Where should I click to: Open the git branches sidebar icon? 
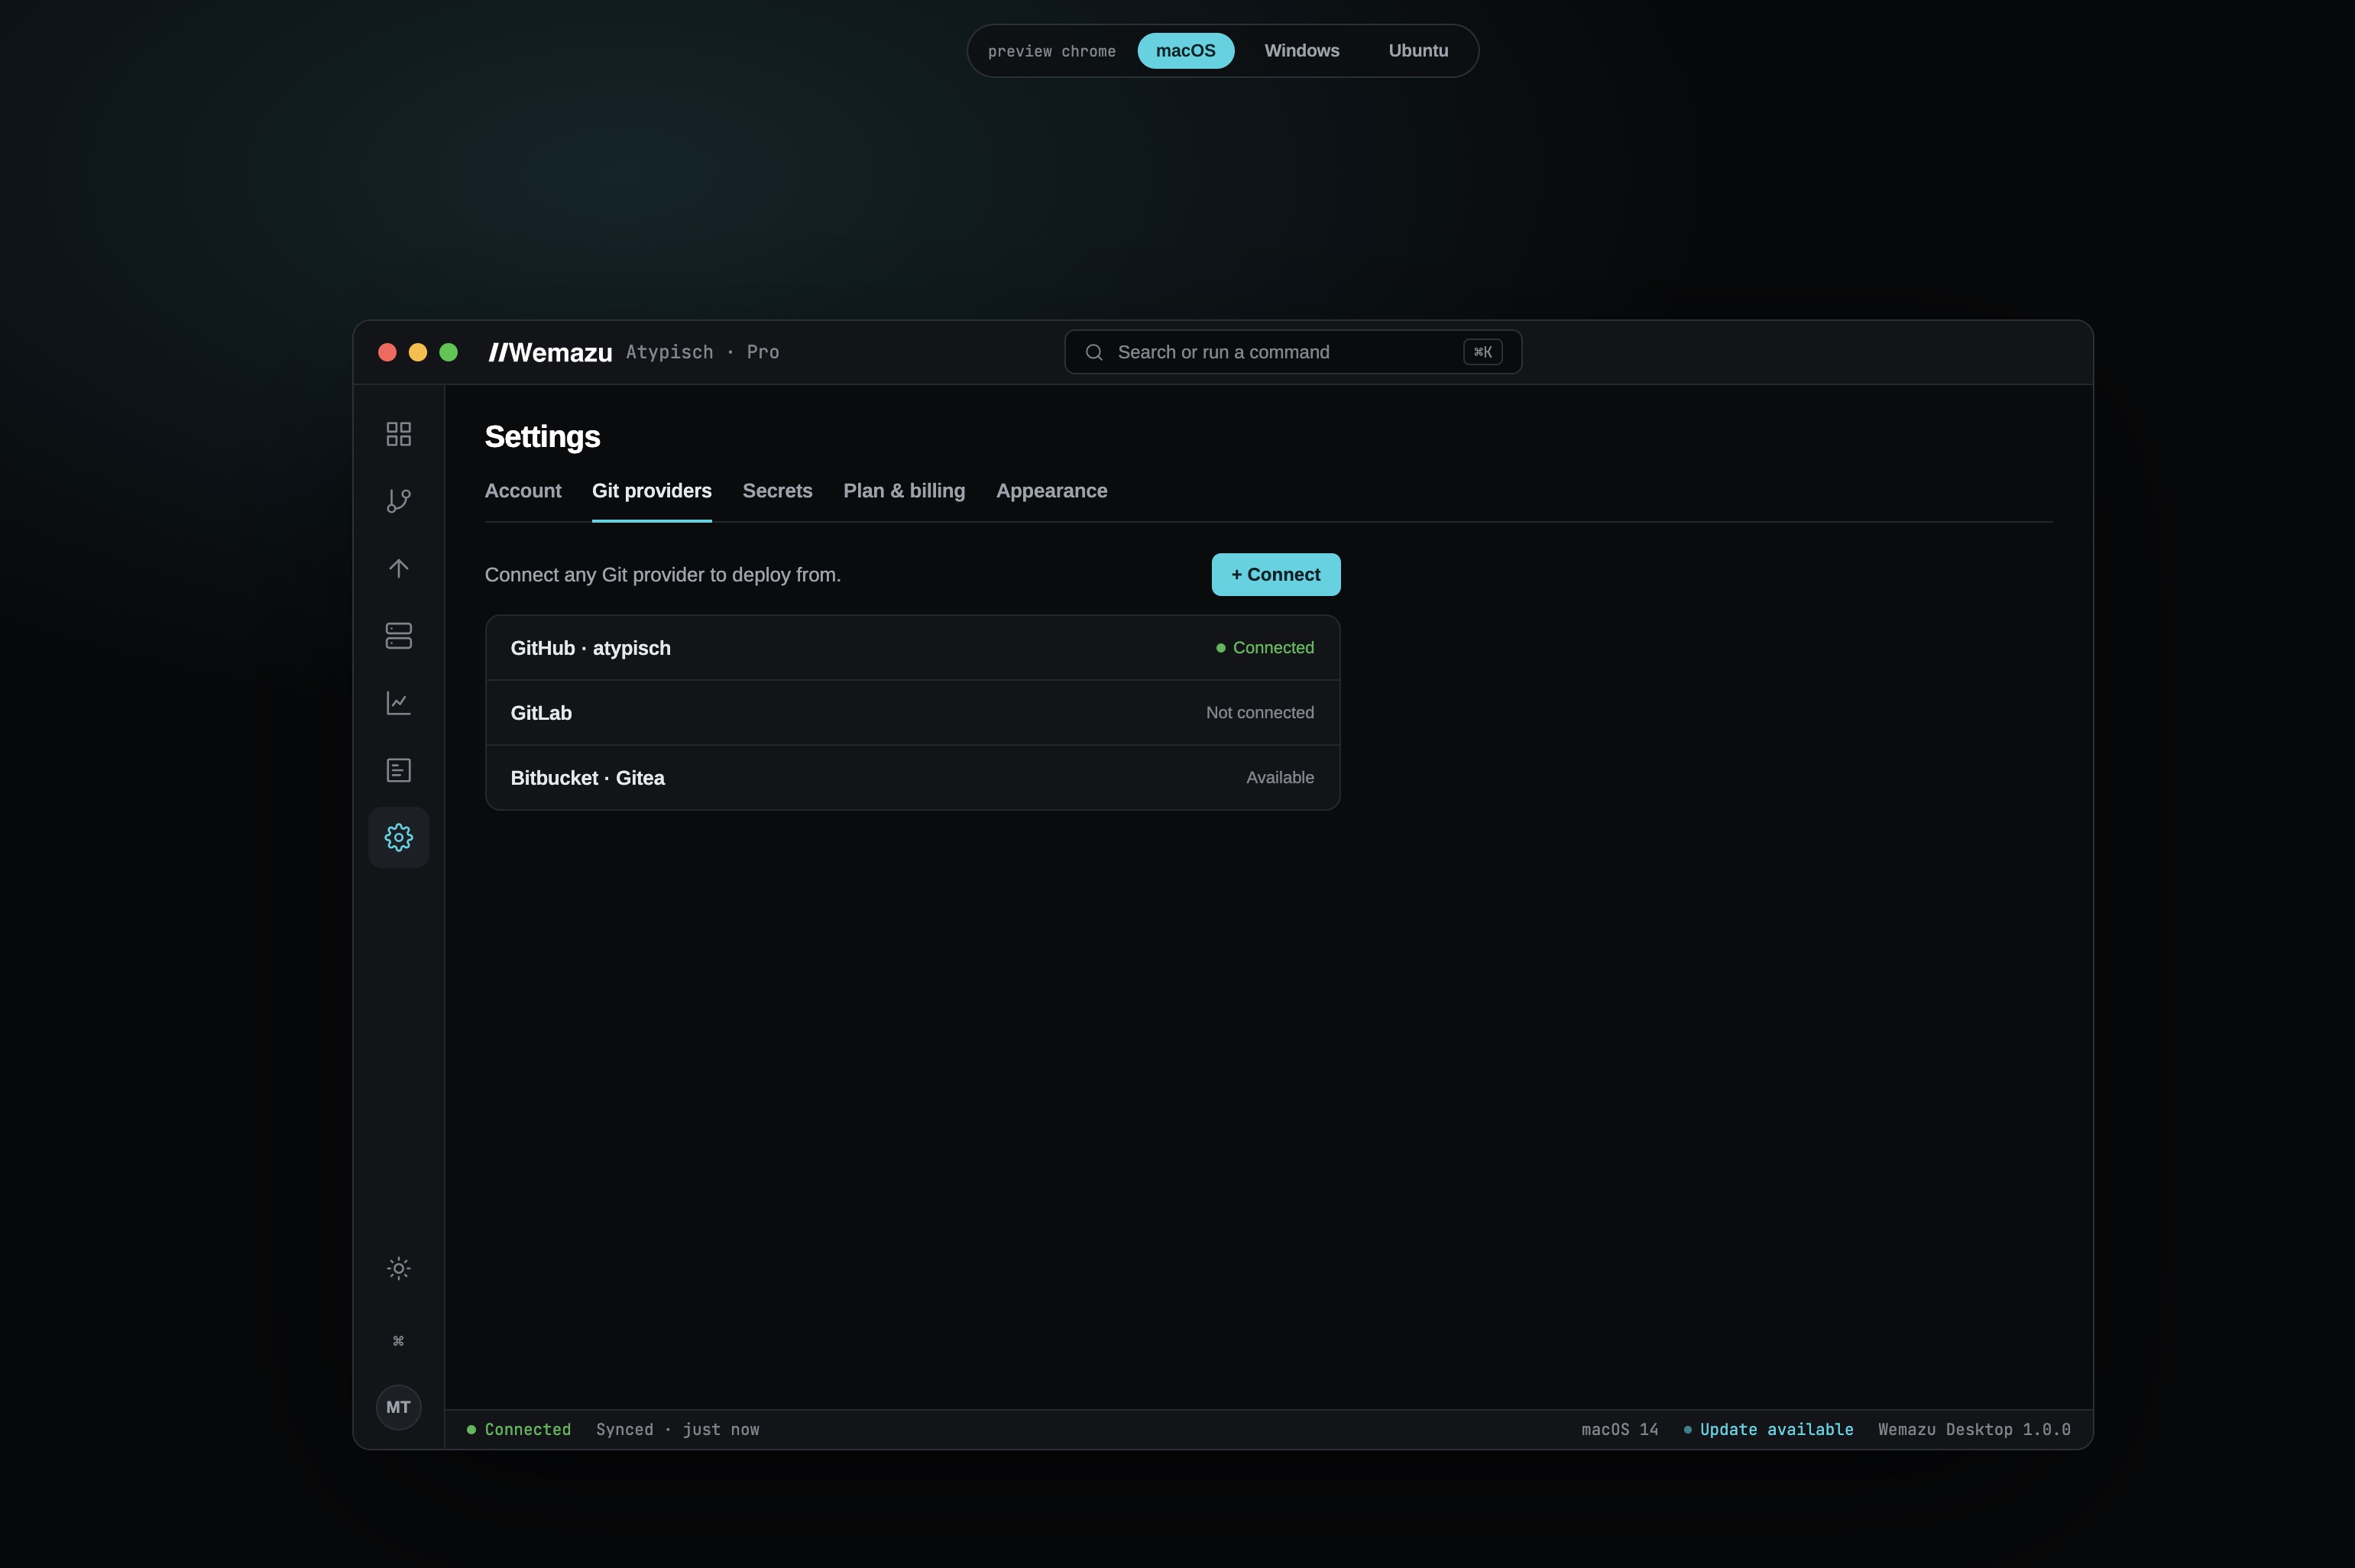pyautogui.click(x=398, y=501)
